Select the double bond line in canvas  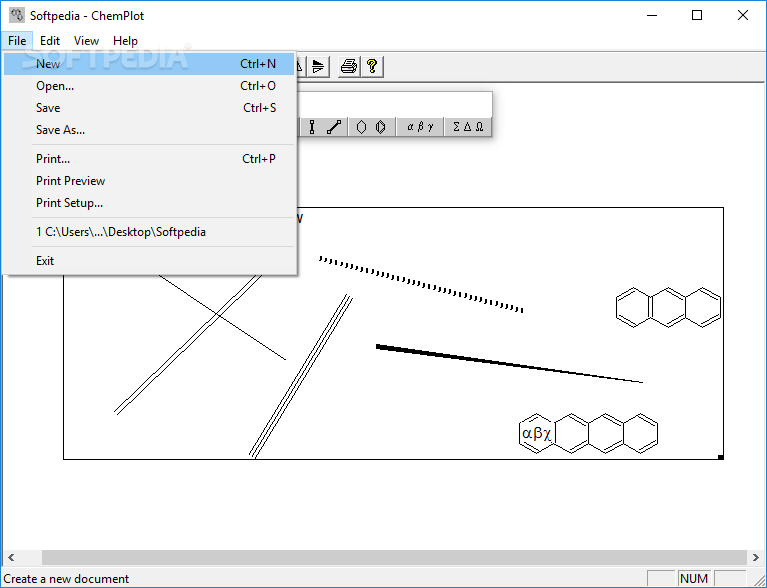(x=188, y=345)
